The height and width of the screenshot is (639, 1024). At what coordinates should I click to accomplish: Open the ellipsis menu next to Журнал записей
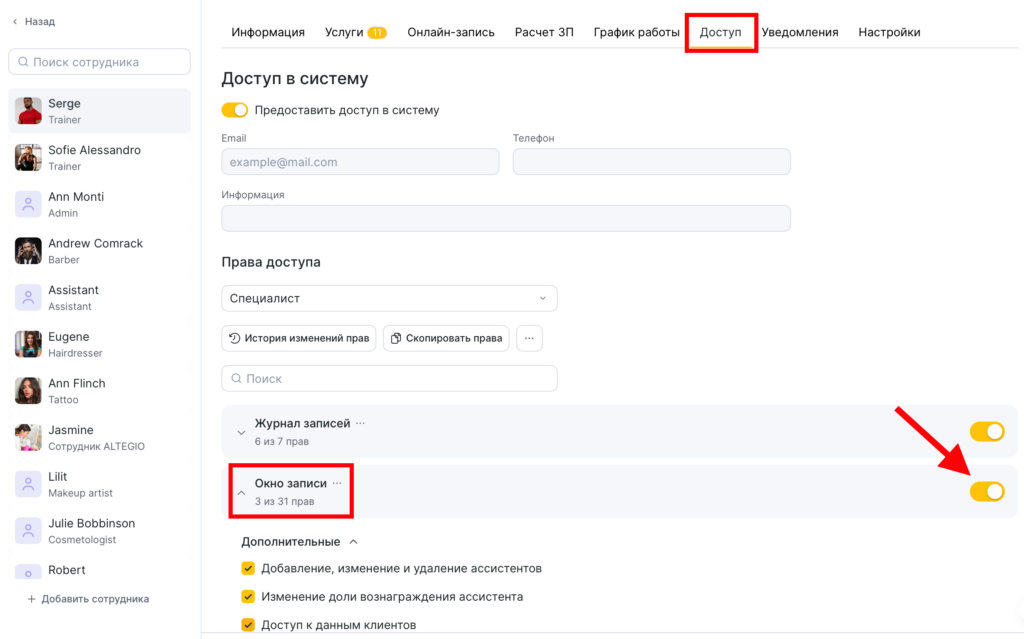361,423
